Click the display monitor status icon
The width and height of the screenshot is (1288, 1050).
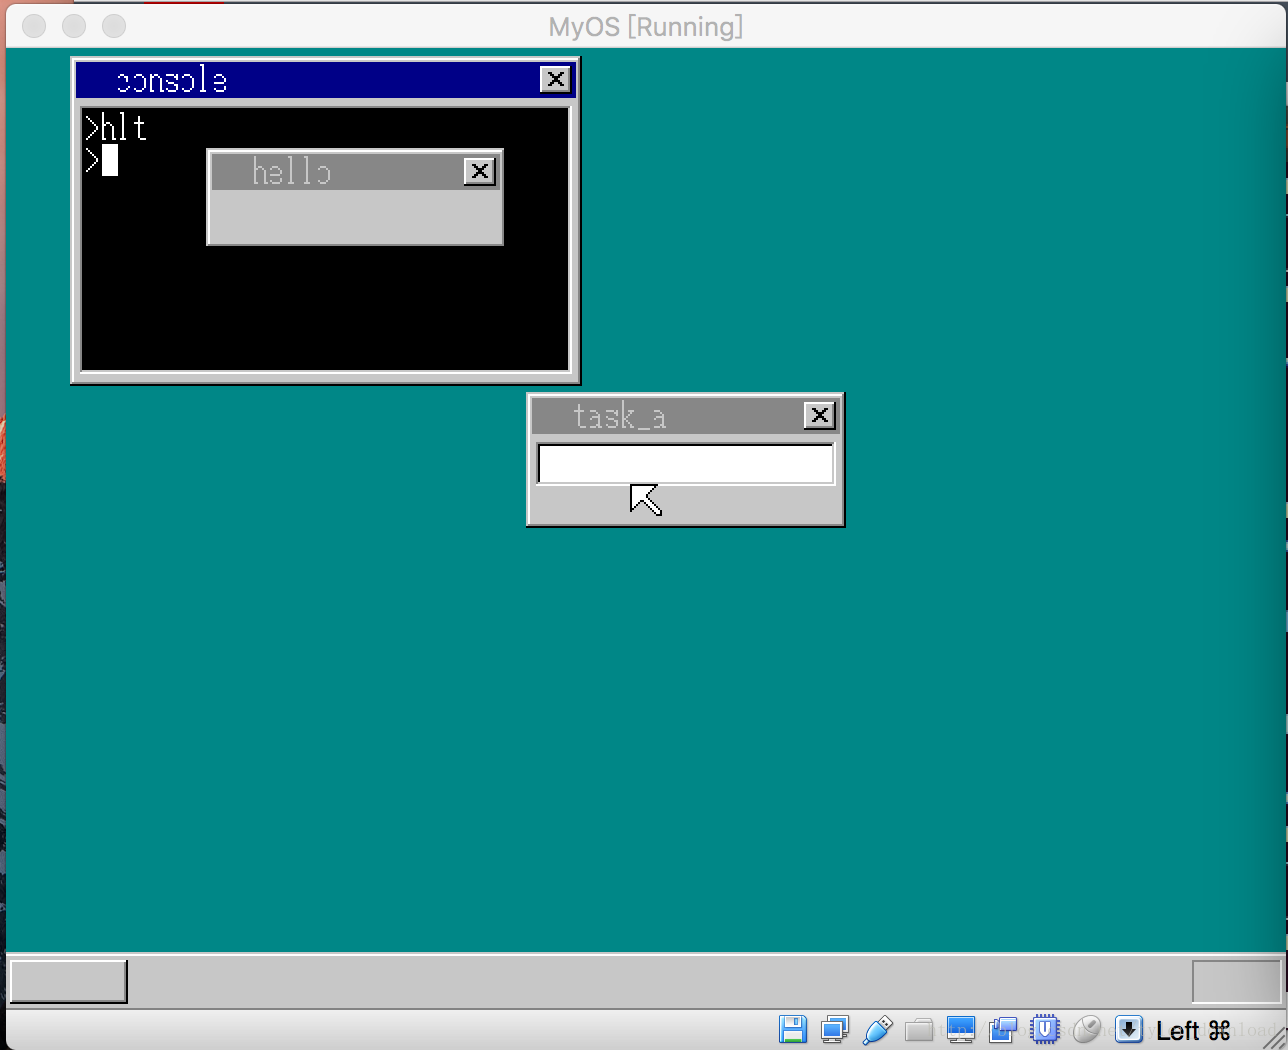(x=961, y=1029)
